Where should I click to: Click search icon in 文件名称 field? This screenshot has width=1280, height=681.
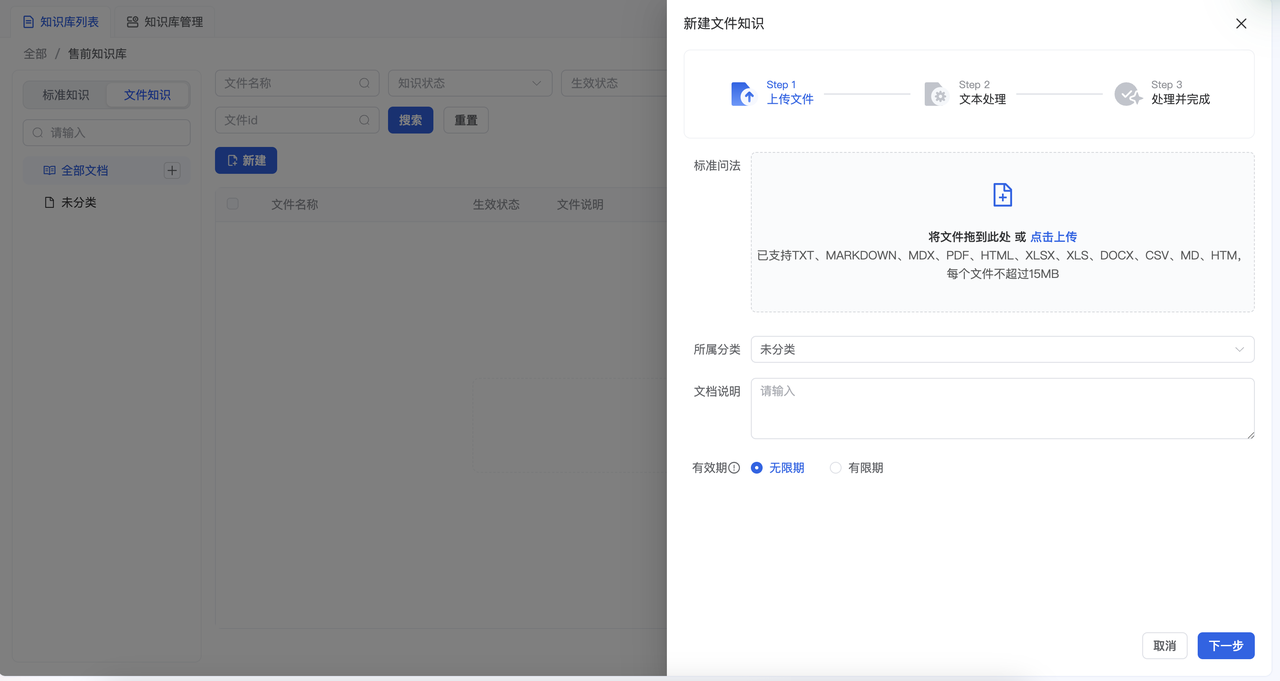[365, 84]
